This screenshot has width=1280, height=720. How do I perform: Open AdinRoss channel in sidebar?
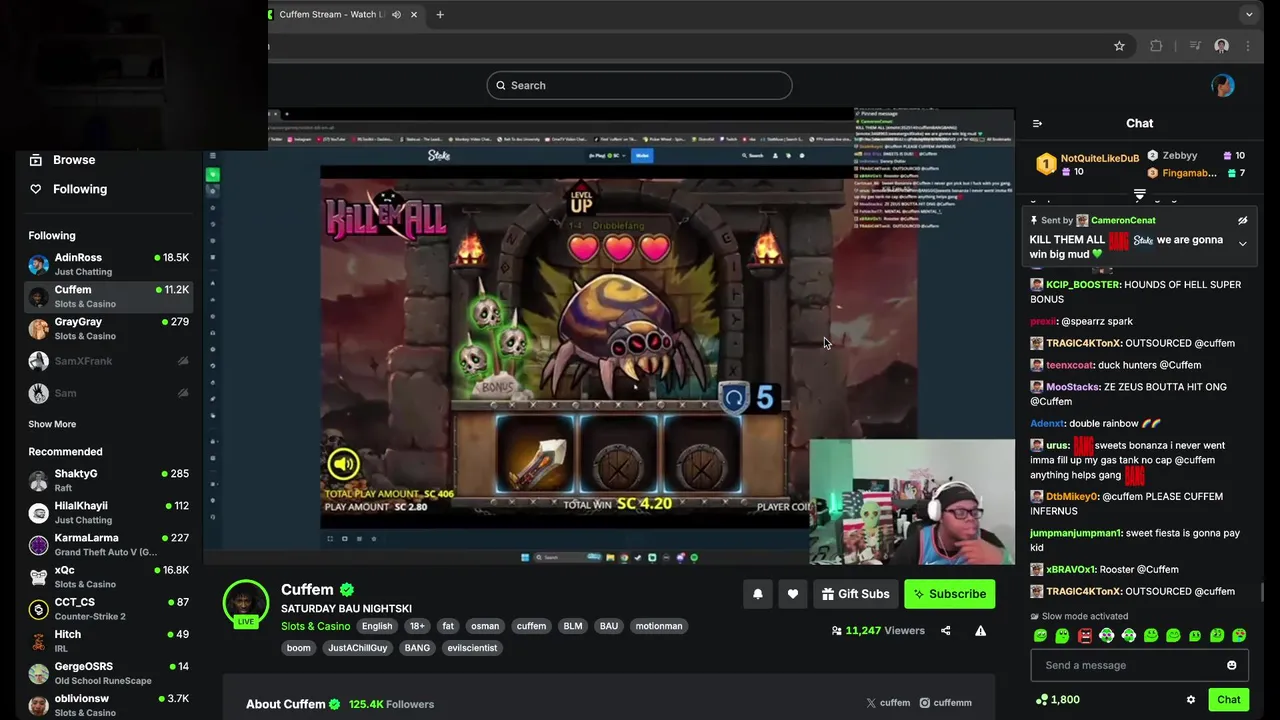[x=108, y=264]
